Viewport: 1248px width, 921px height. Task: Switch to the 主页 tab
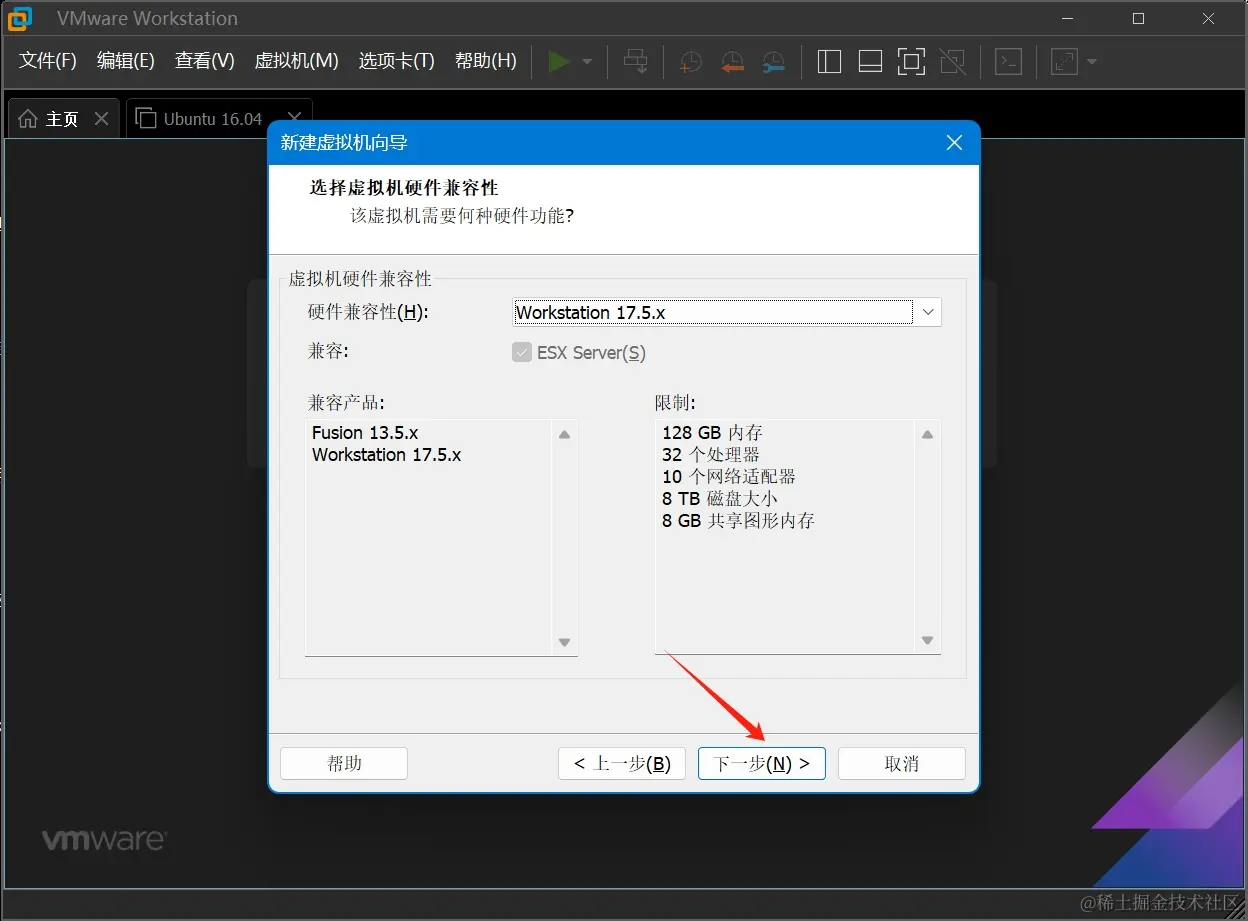coord(63,118)
